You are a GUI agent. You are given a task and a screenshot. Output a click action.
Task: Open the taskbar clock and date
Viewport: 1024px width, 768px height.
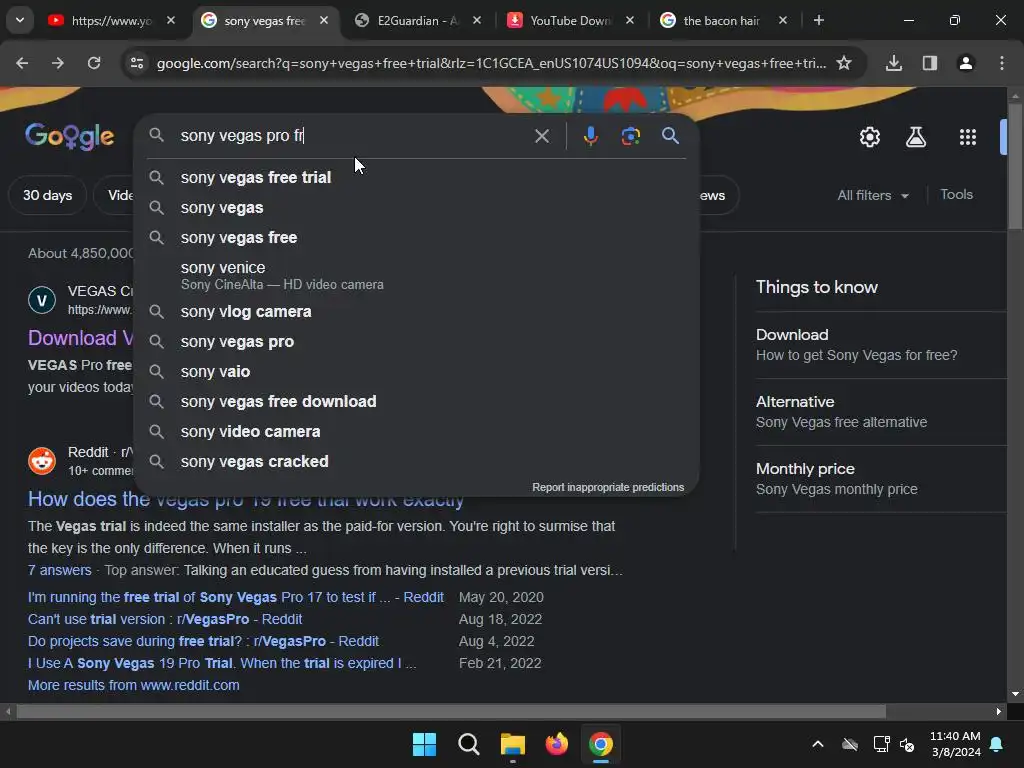point(955,744)
